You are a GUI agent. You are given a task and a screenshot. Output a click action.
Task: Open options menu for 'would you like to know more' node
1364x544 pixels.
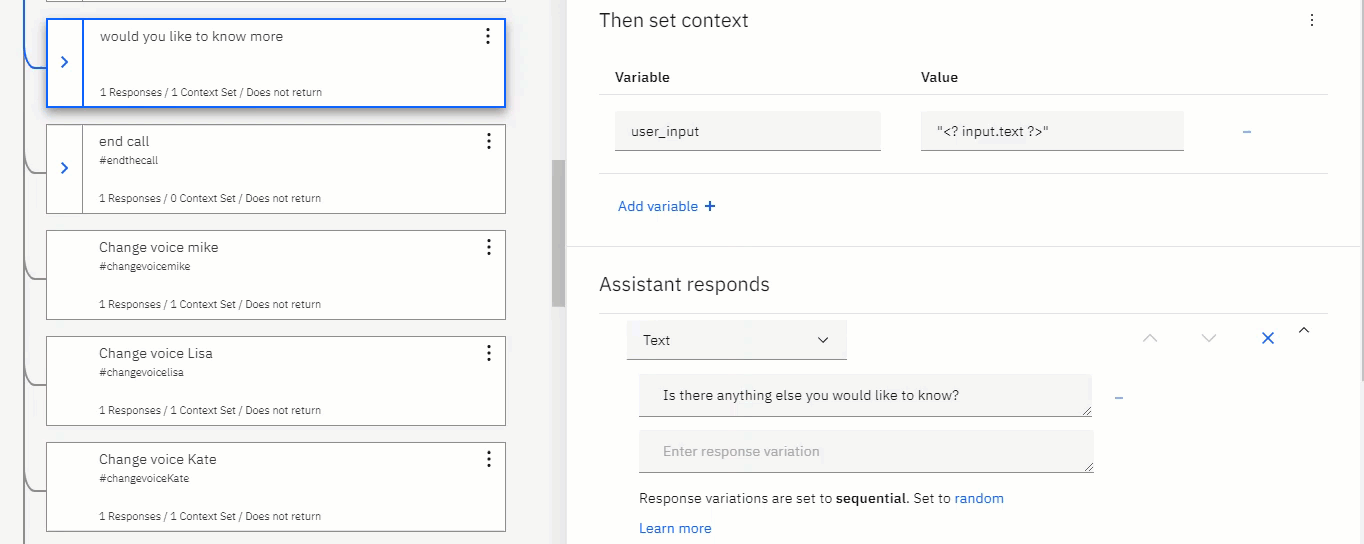[x=488, y=37]
